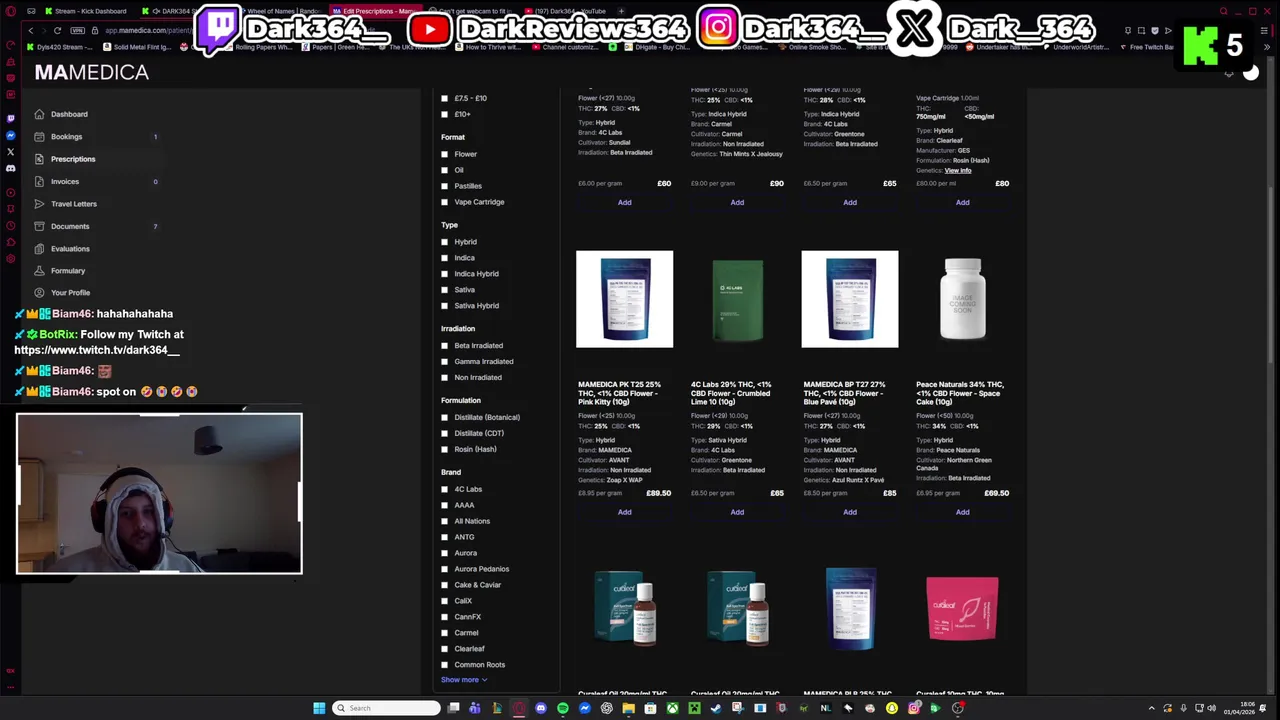Tick the Flower format checkbox
The width and height of the screenshot is (1280, 720).
pyautogui.click(x=445, y=154)
